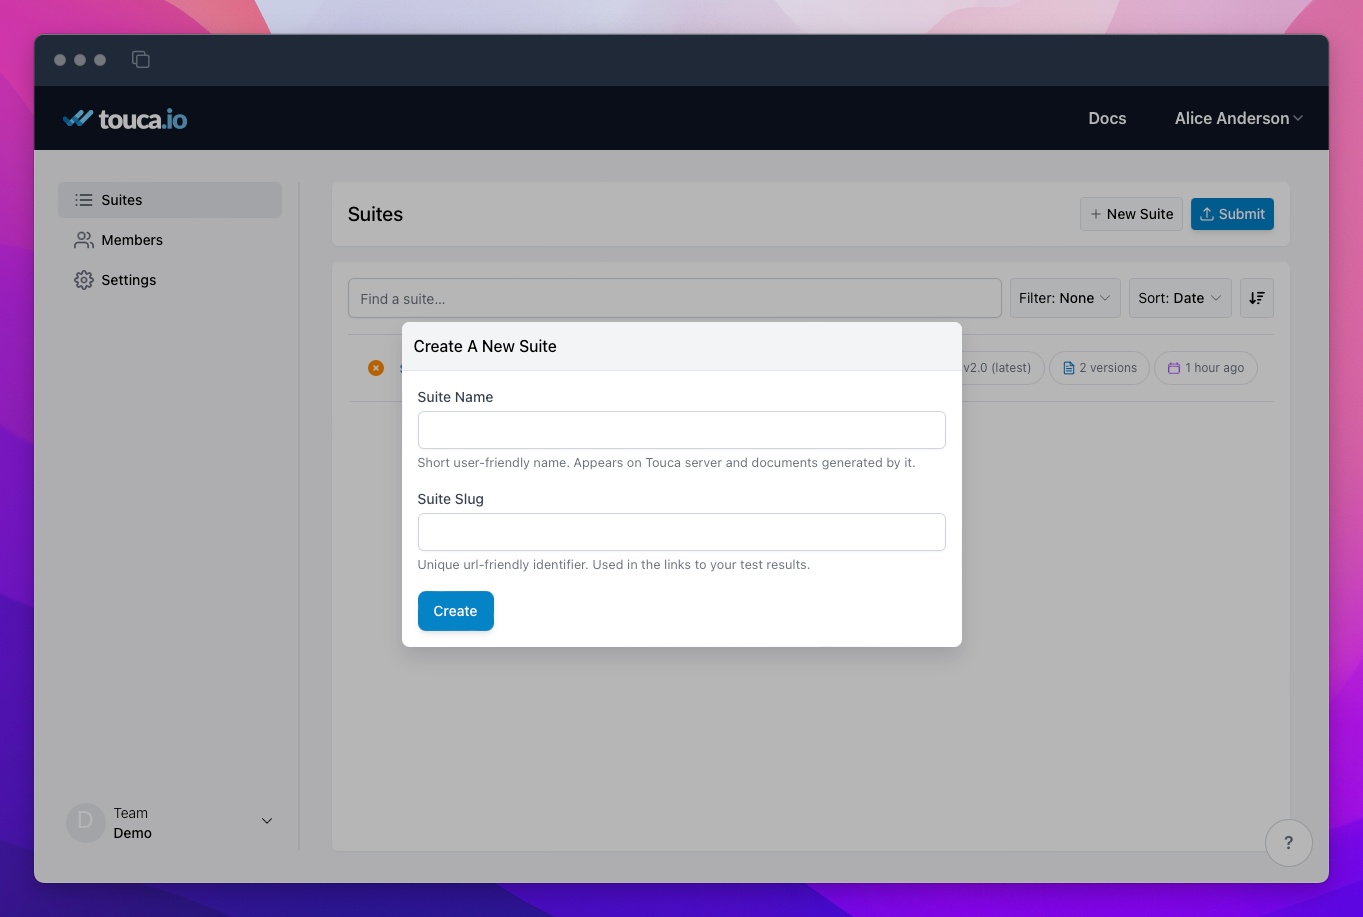Click the Submit button
This screenshot has width=1363, height=917.
tap(1232, 214)
